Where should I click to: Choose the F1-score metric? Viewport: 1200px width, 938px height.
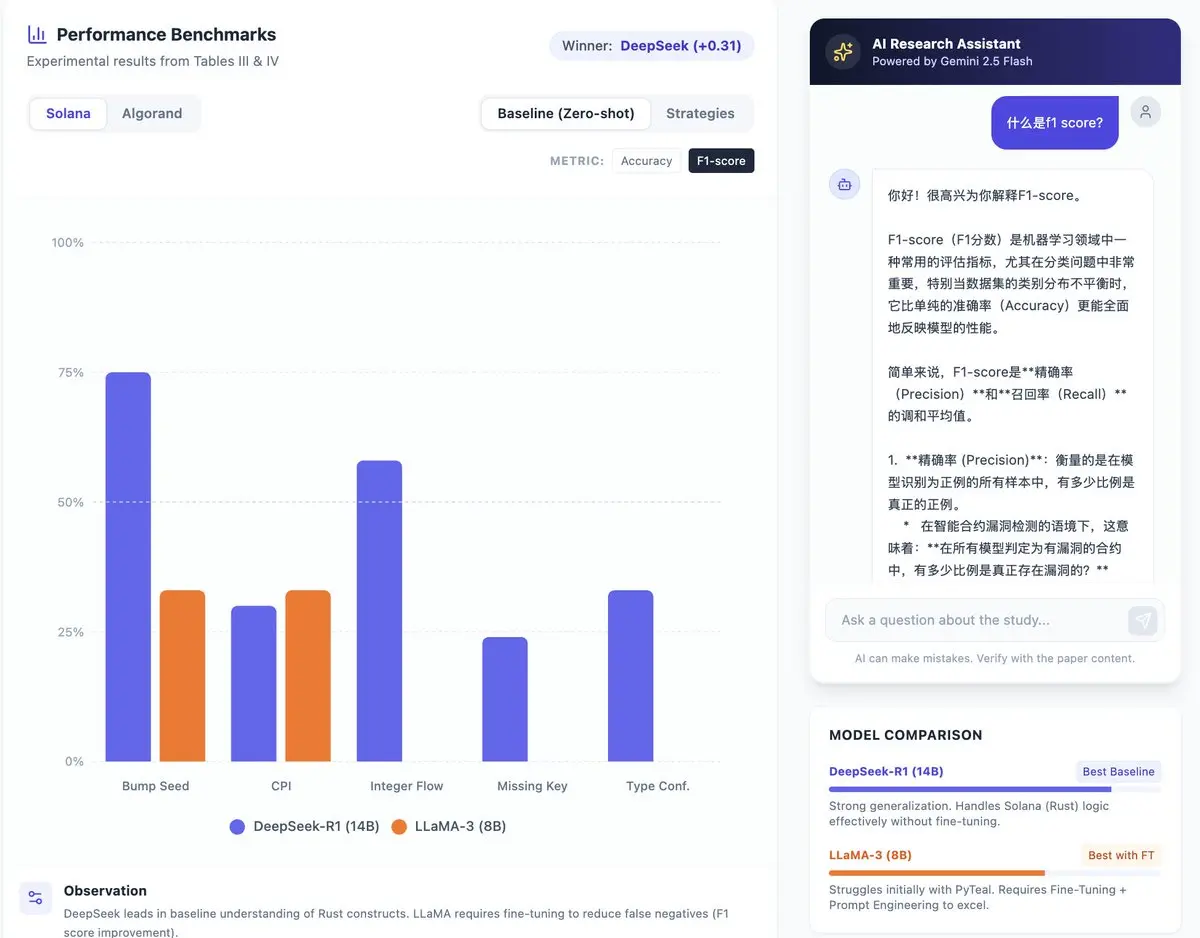[721, 161]
